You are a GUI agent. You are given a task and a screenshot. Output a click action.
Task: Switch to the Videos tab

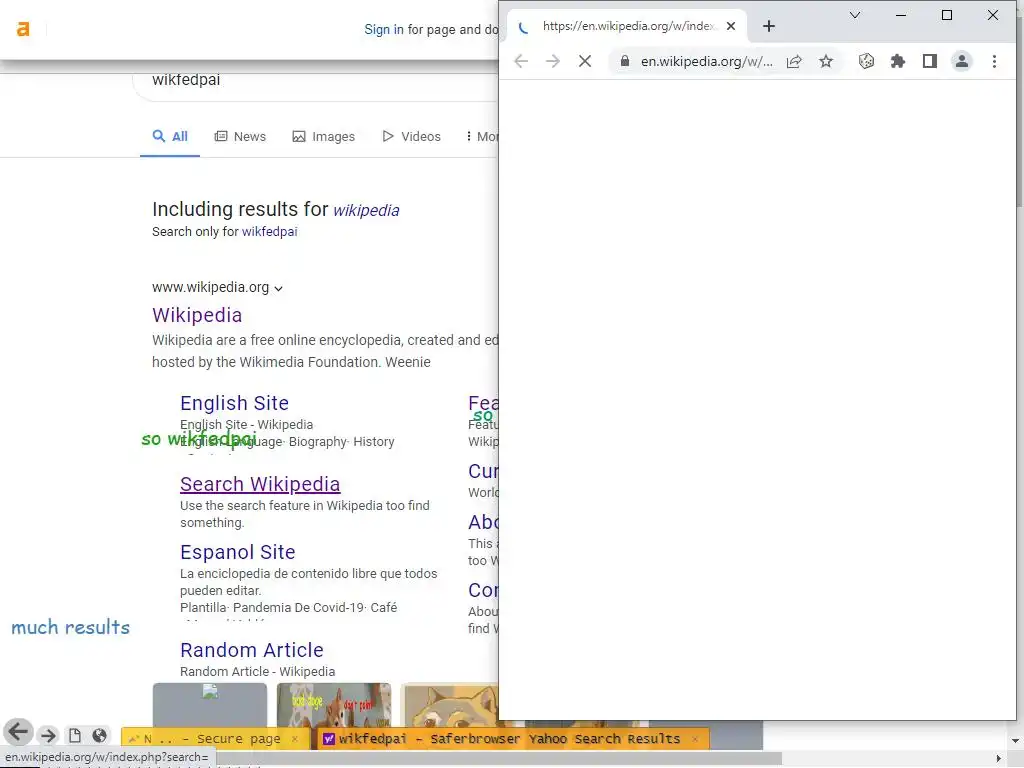pyautogui.click(x=411, y=136)
